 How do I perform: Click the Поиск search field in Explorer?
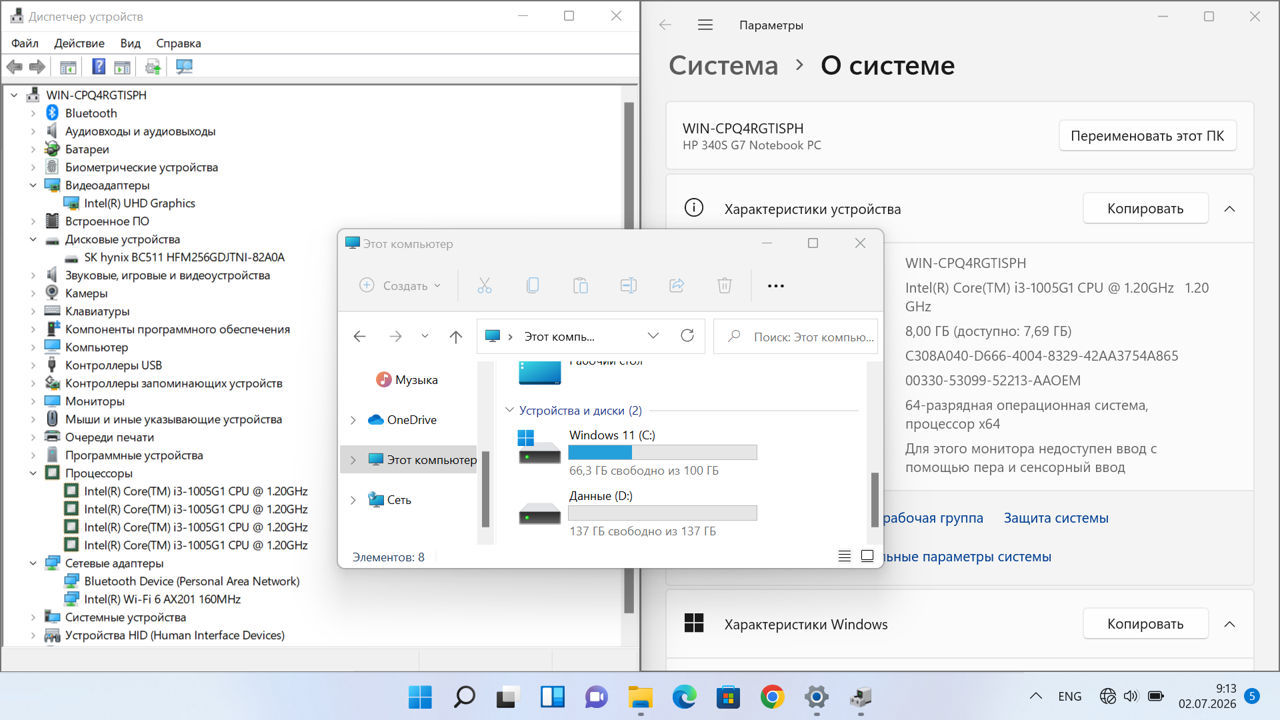click(x=796, y=337)
